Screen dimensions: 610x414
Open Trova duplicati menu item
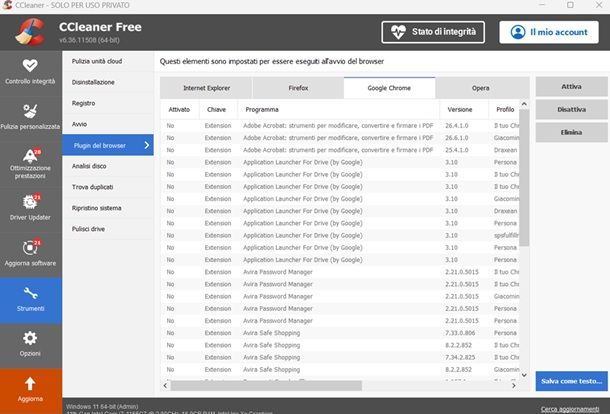coord(108,187)
